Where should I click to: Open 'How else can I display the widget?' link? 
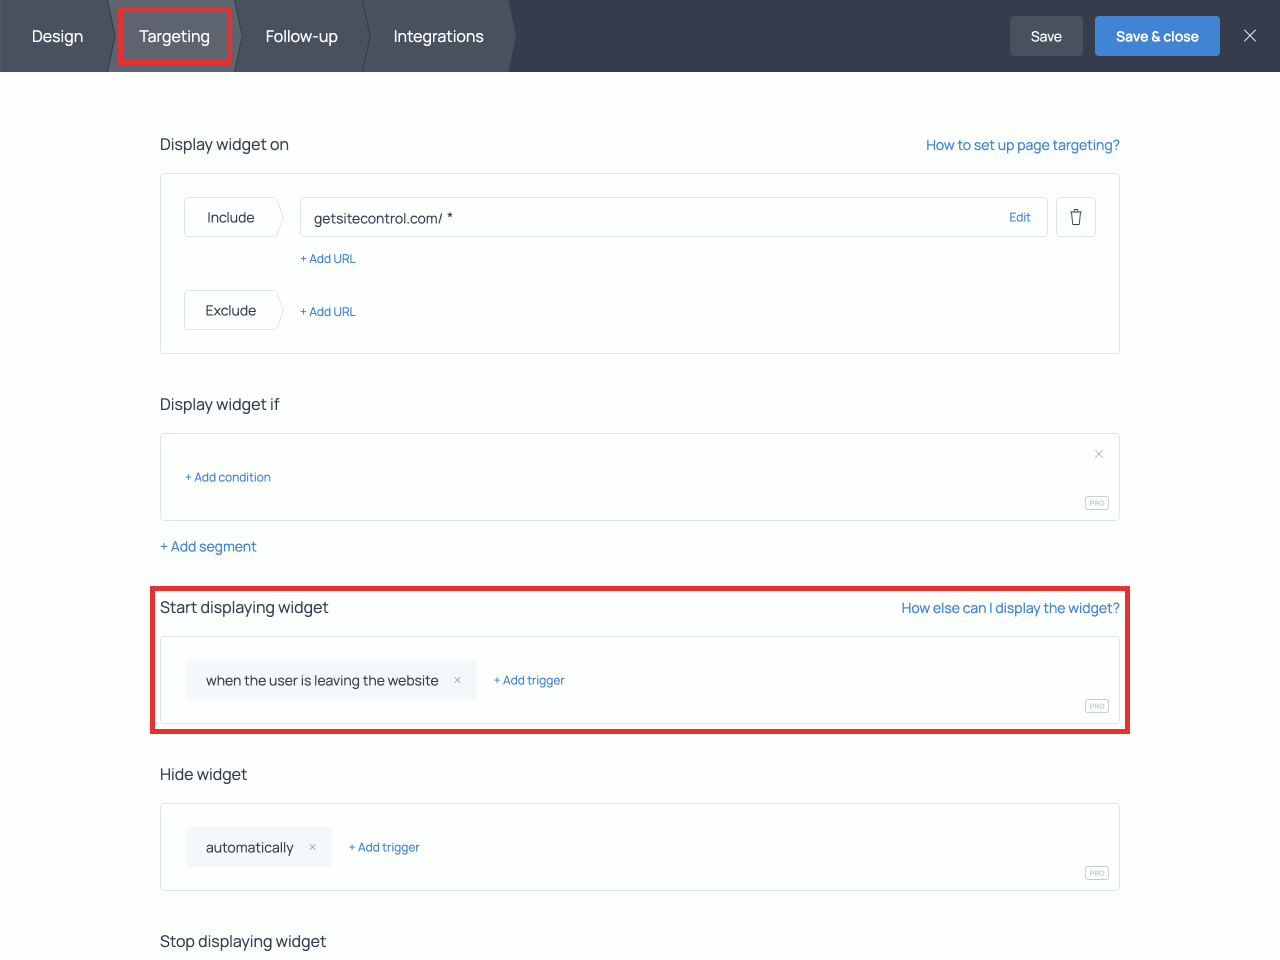click(x=1010, y=607)
